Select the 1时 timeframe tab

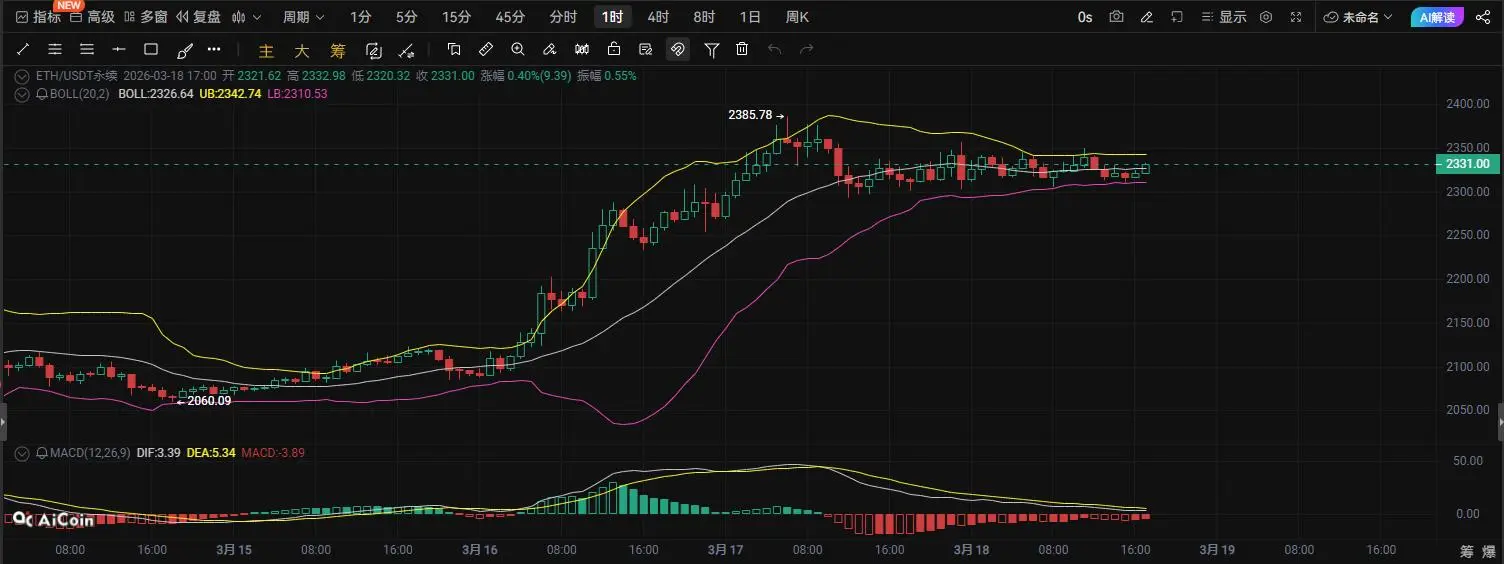click(x=613, y=17)
